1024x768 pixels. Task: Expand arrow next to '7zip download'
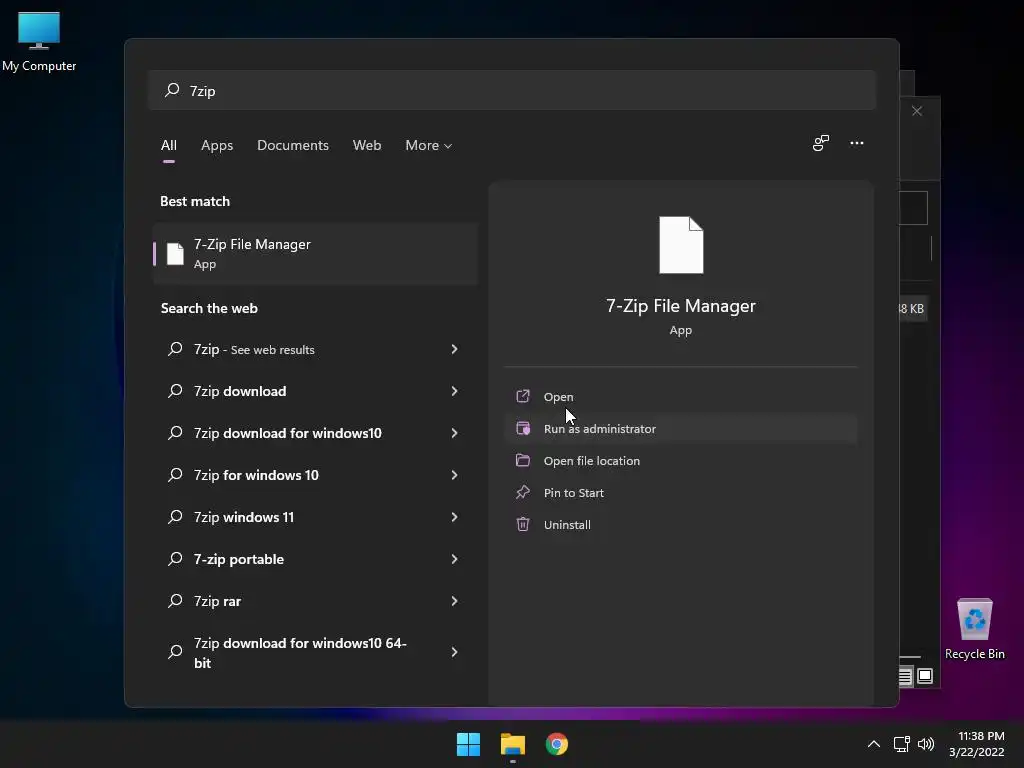454,391
